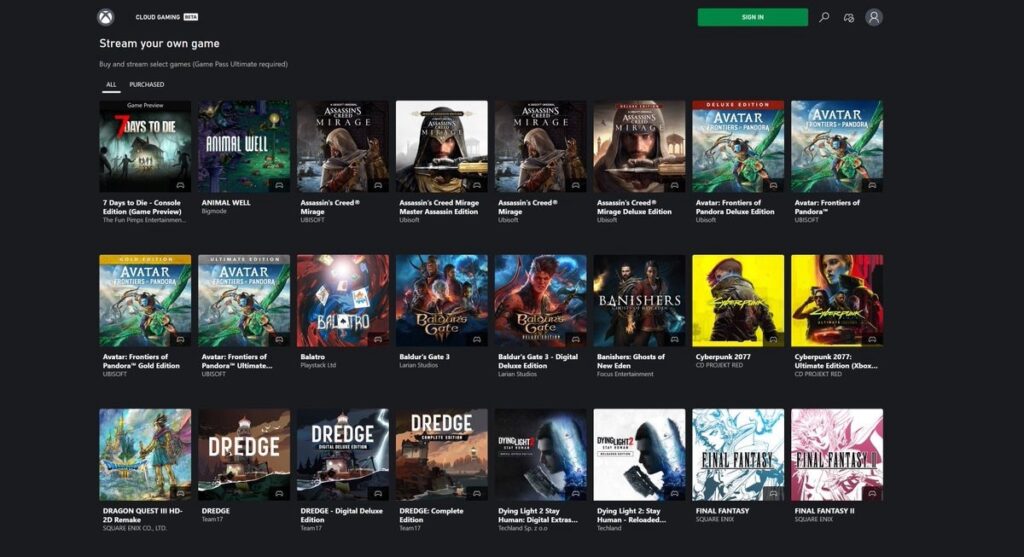
Task: Click controller icon on Baldur's Gate 3 standard tile
Action: (477, 340)
